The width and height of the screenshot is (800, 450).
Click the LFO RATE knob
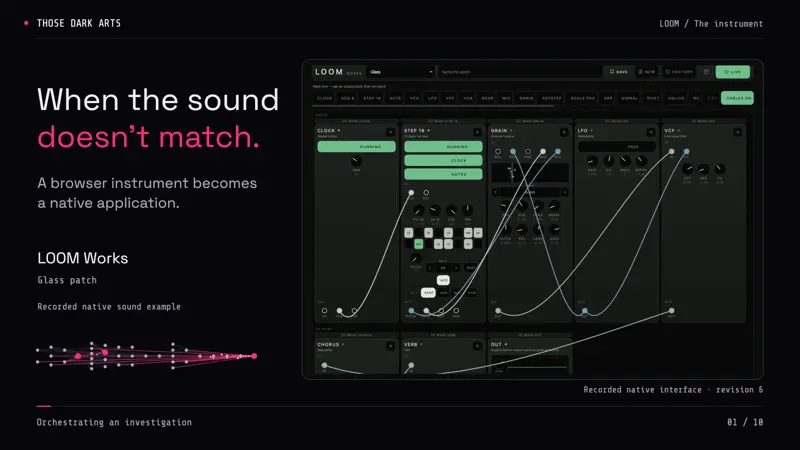[x=592, y=161]
